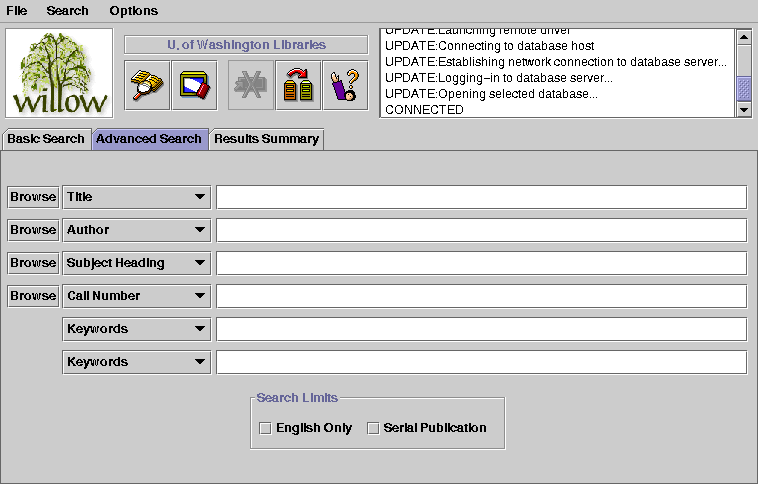
Task: Open the Subject Heading dropdown
Action: [136, 263]
